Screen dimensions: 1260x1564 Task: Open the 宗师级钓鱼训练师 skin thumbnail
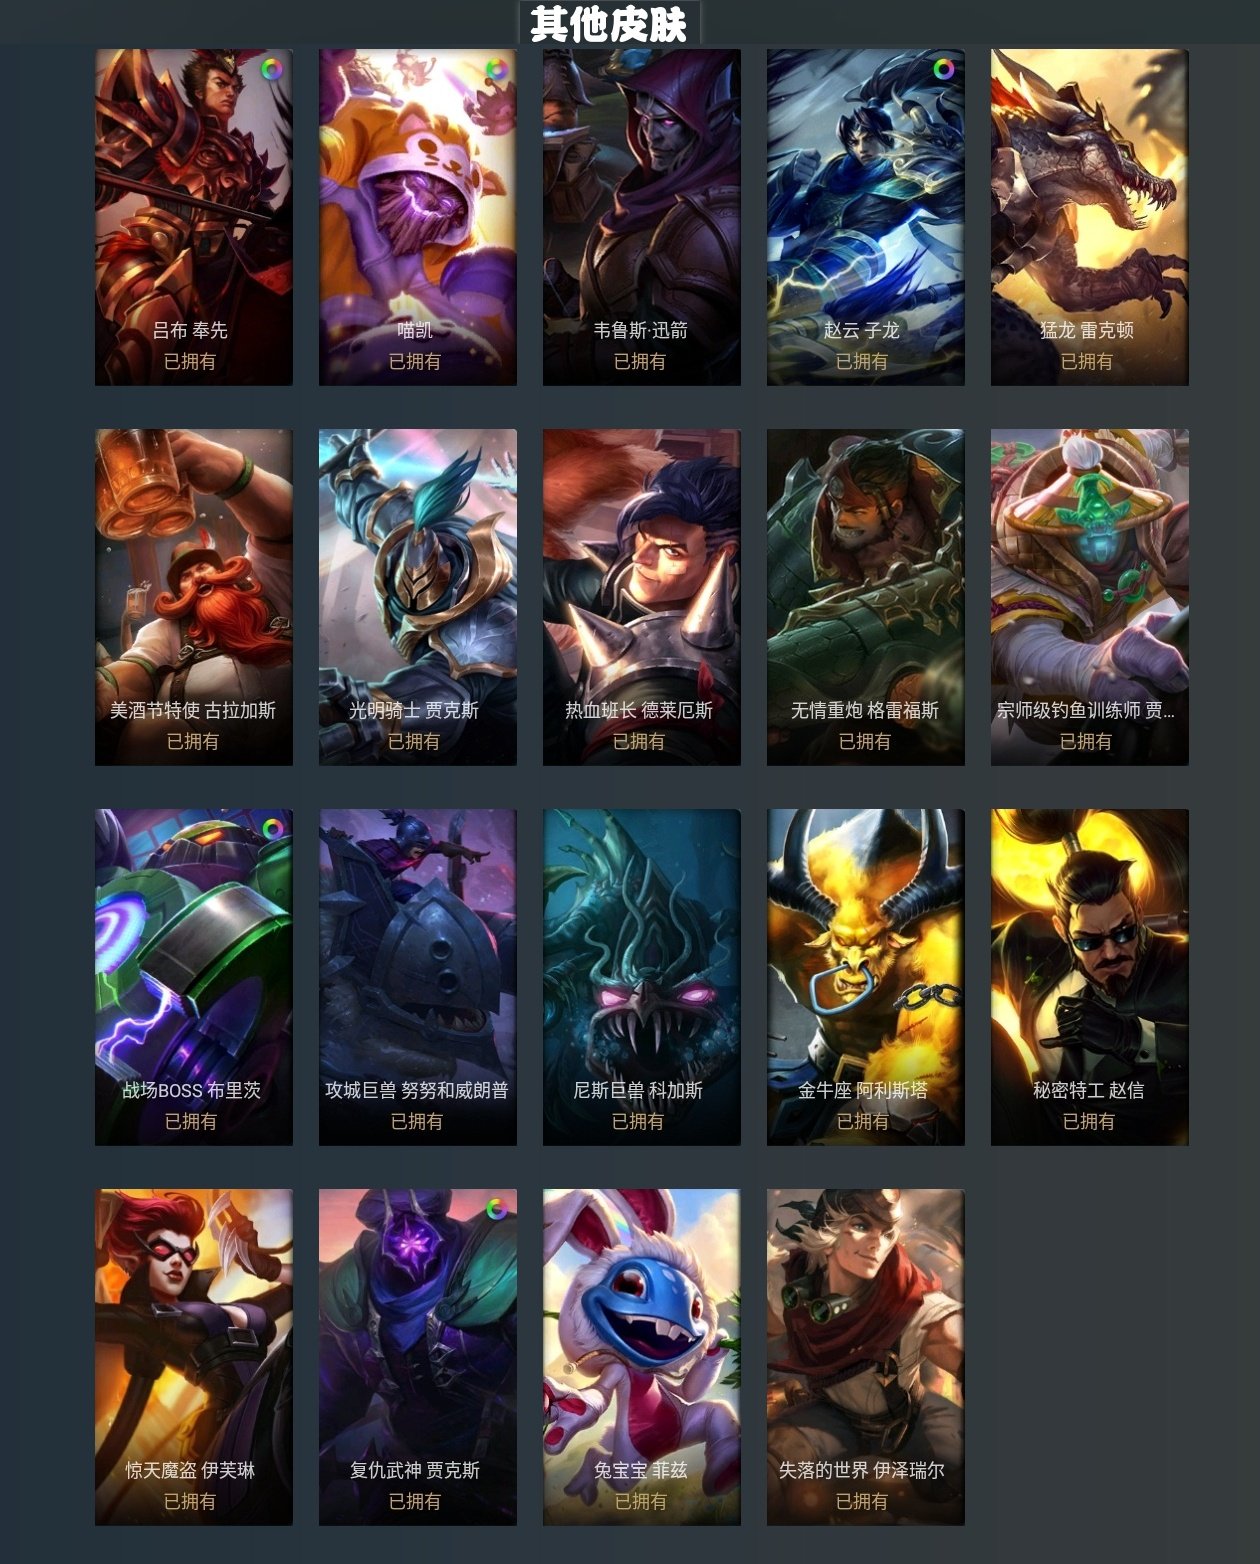pos(1090,597)
